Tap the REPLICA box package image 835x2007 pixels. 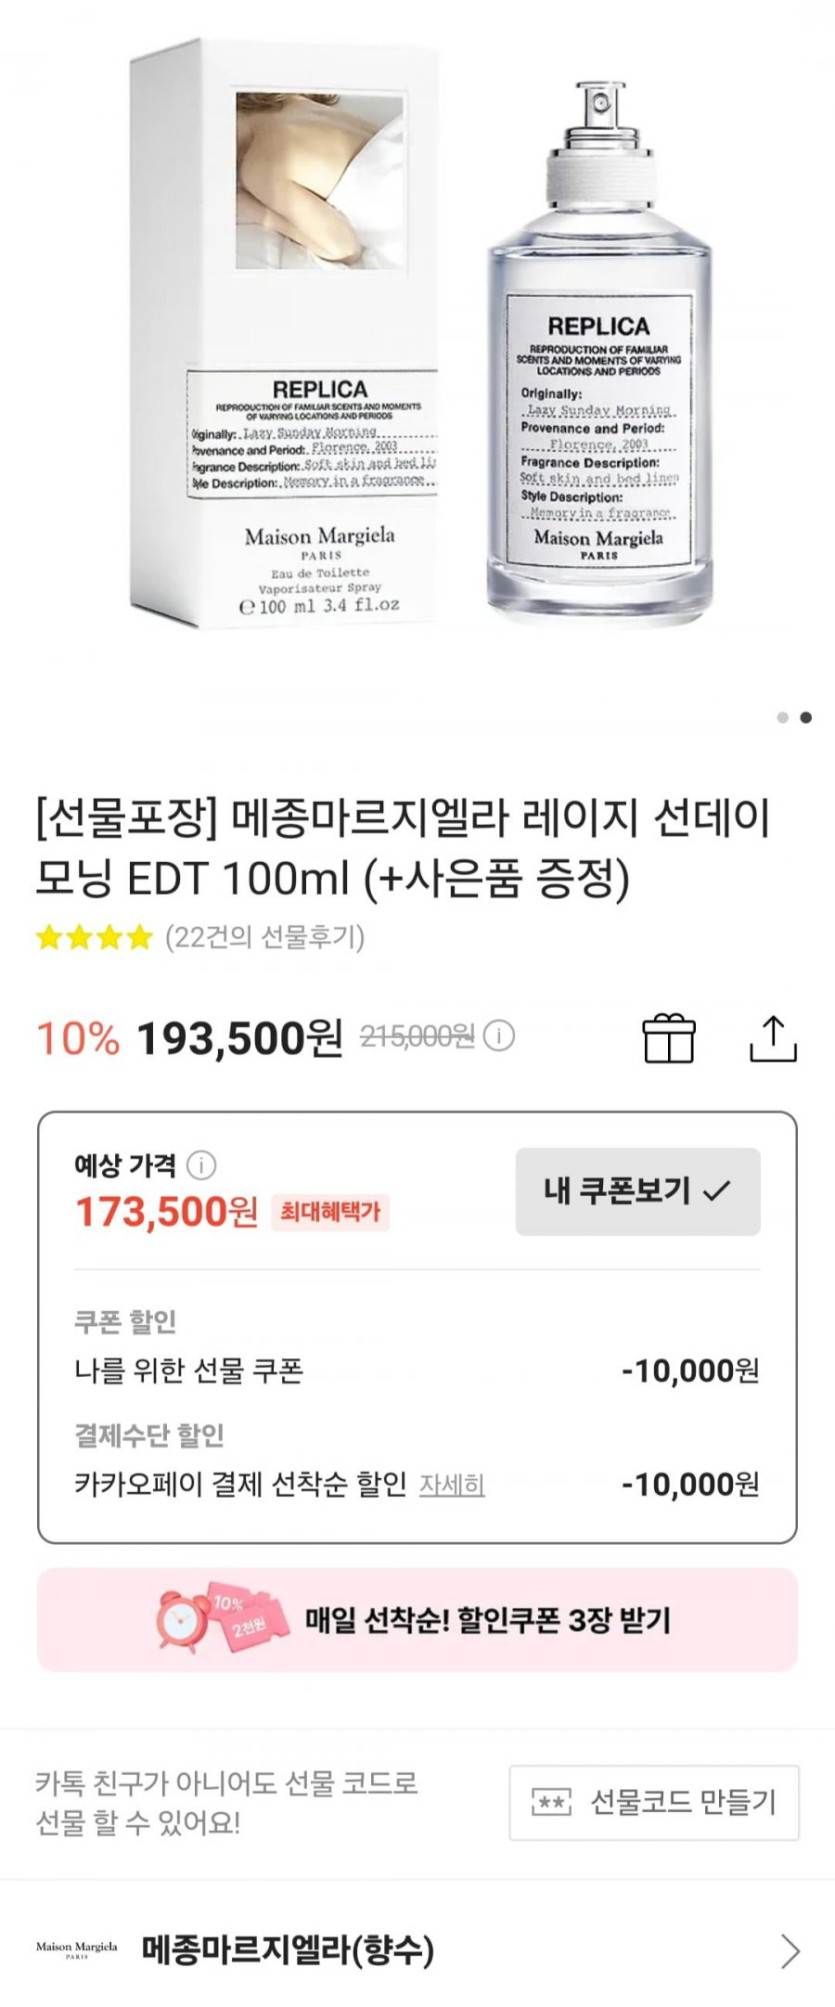[285, 335]
